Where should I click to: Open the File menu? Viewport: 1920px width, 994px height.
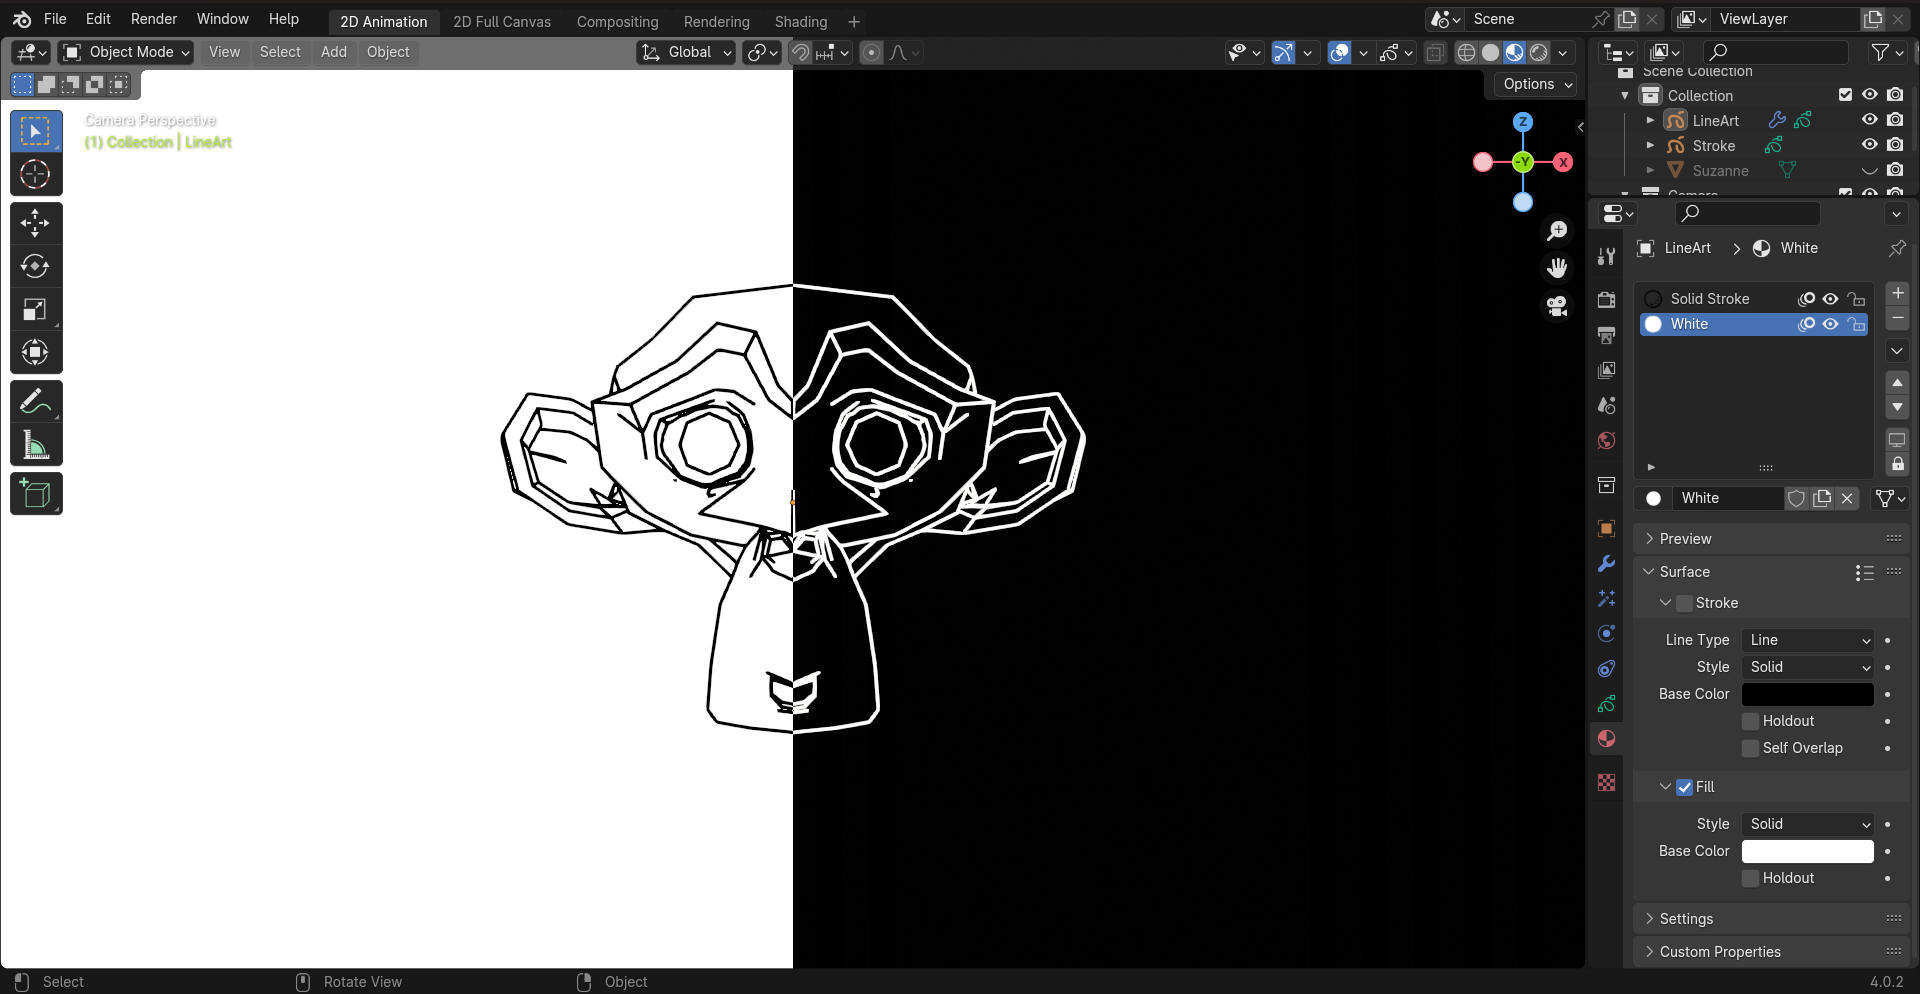(x=55, y=19)
